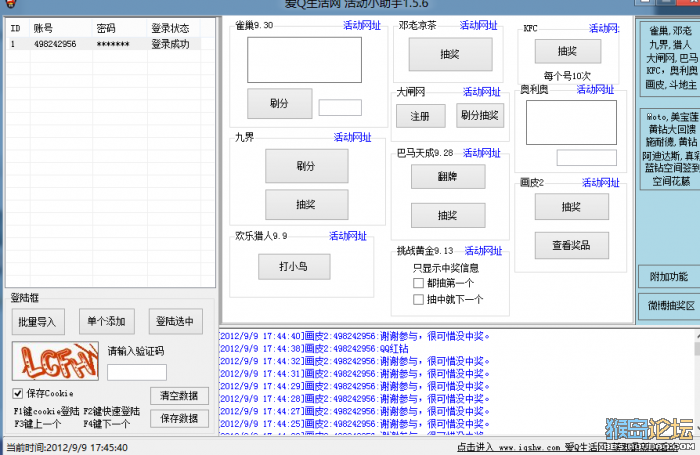
Task: Select the Moto, 美宝莲 activities panel button
Action: coord(669,149)
